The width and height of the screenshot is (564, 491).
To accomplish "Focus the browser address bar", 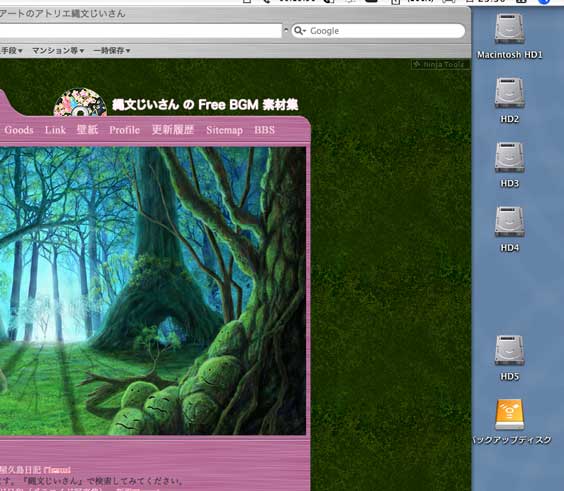I will (x=140, y=31).
